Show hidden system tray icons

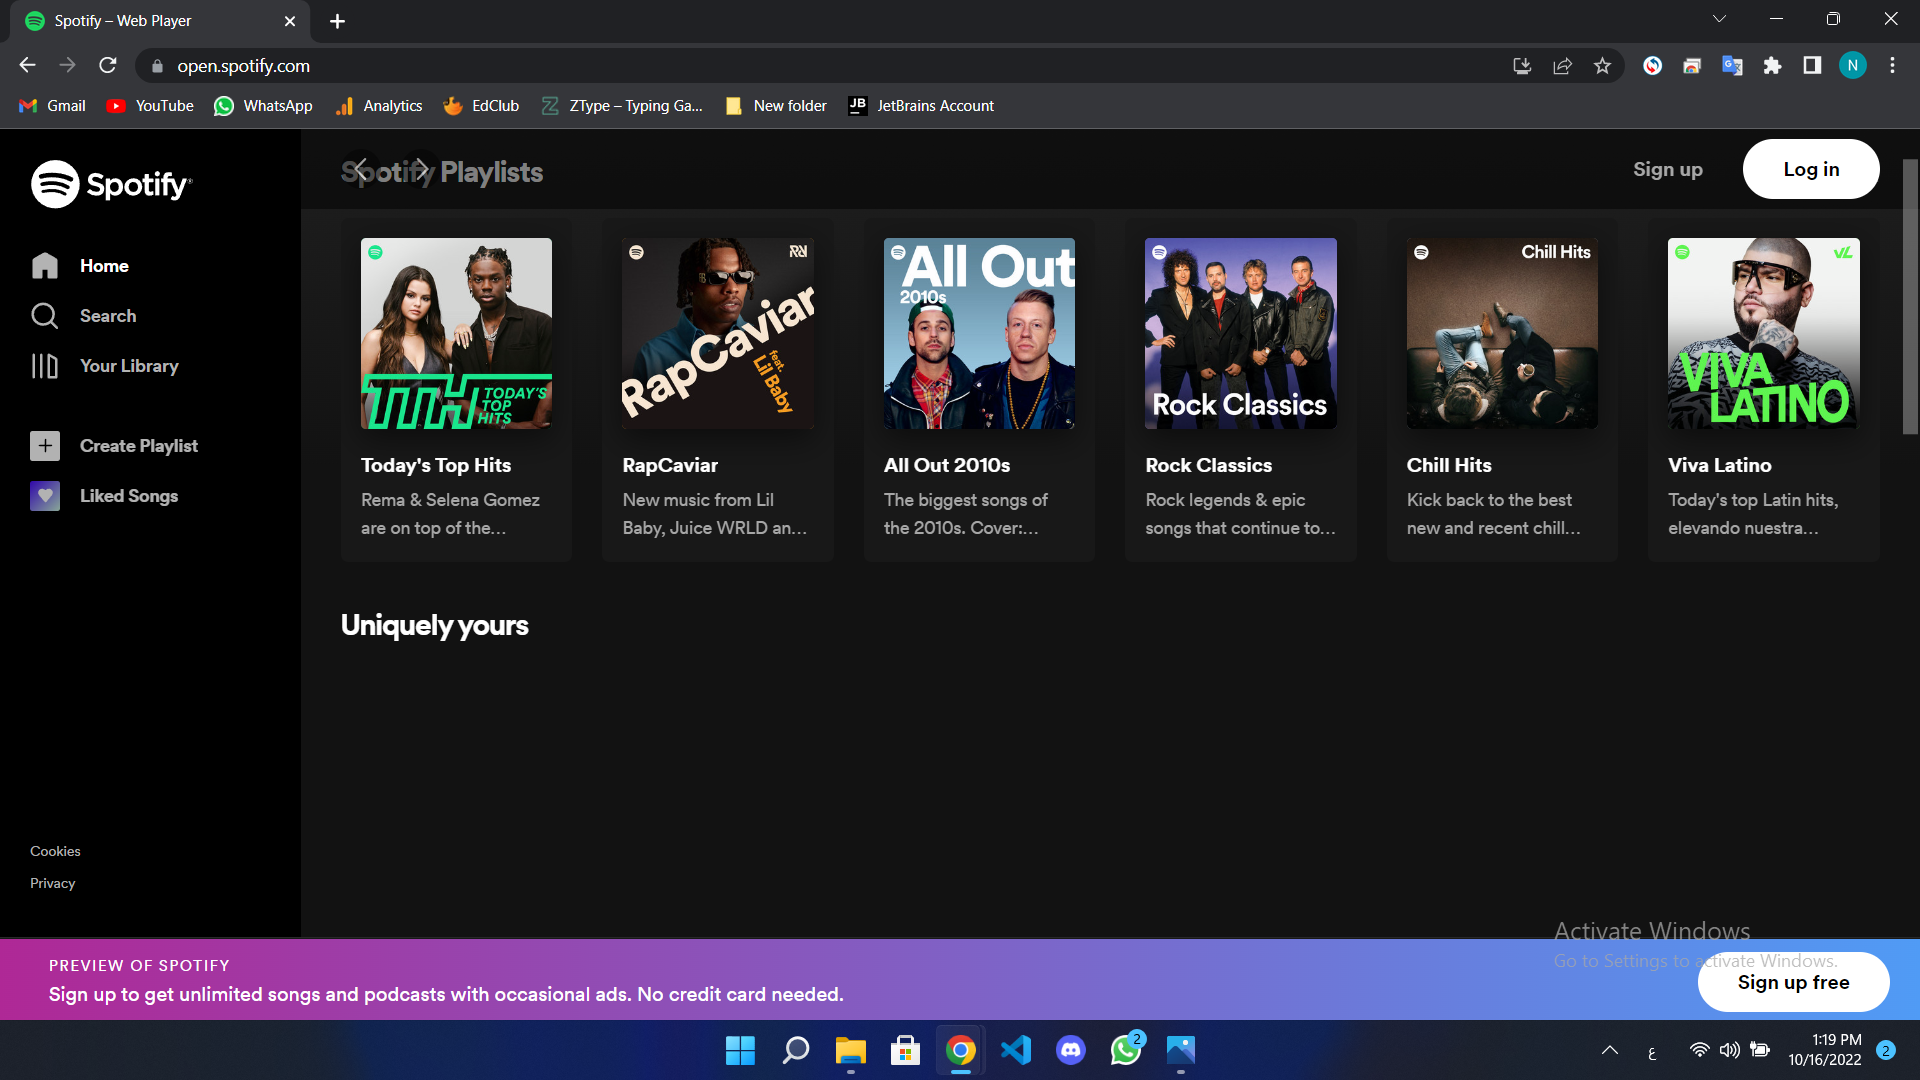click(1609, 1050)
